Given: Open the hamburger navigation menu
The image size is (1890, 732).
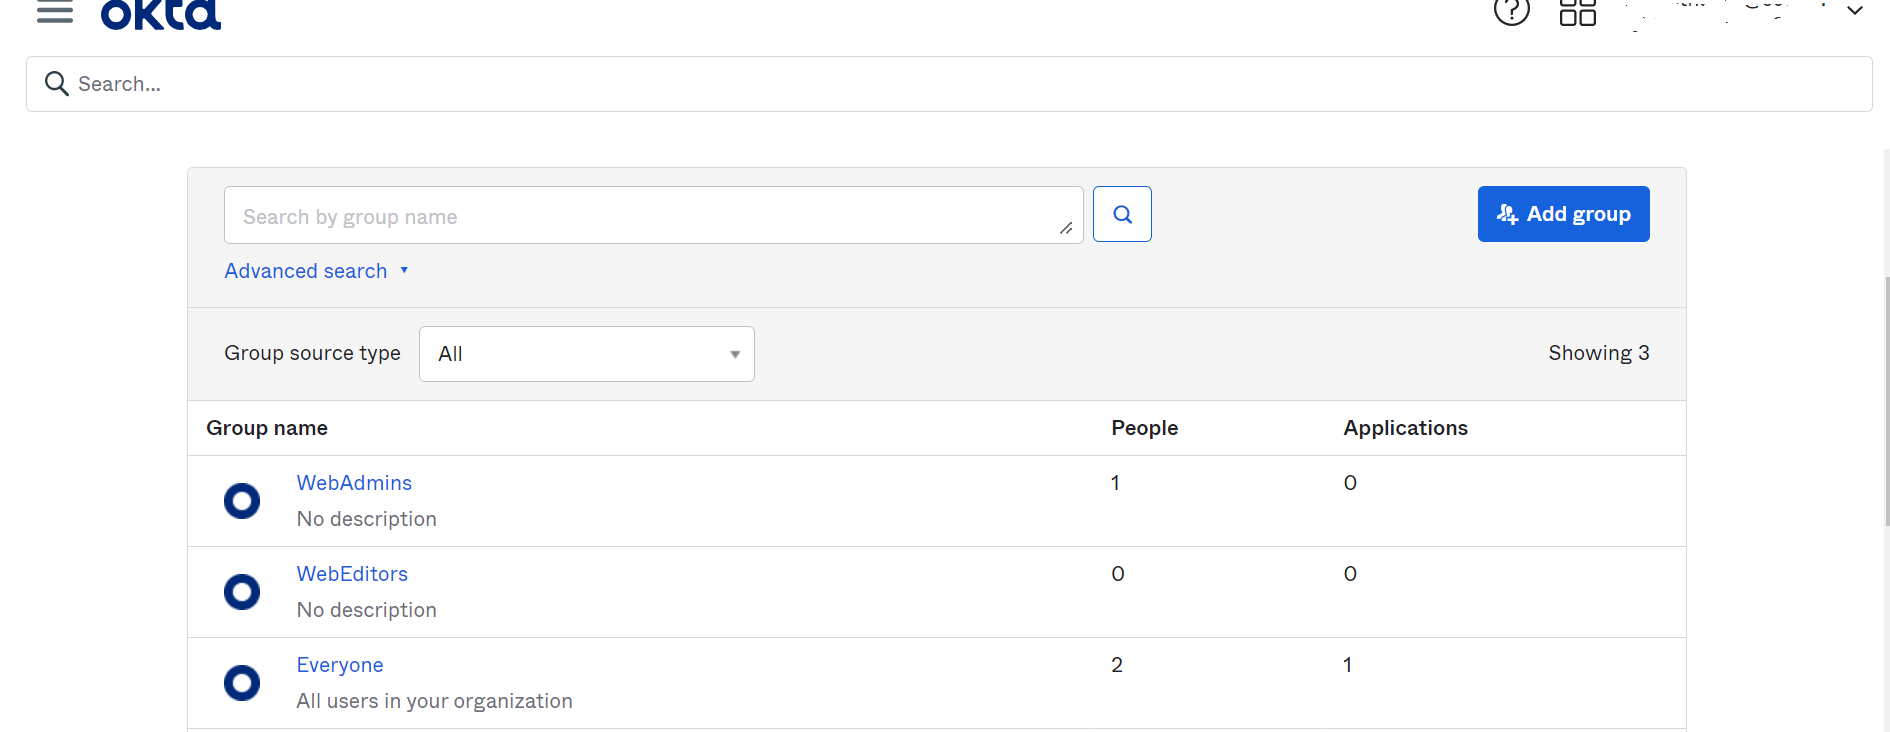Looking at the screenshot, I should (x=55, y=12).
